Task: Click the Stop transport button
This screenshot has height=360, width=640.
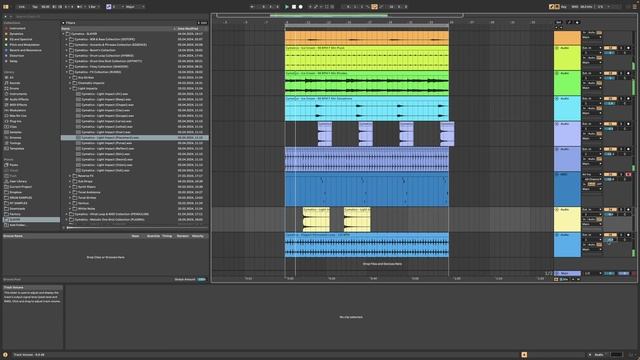Action: [294, 7]
